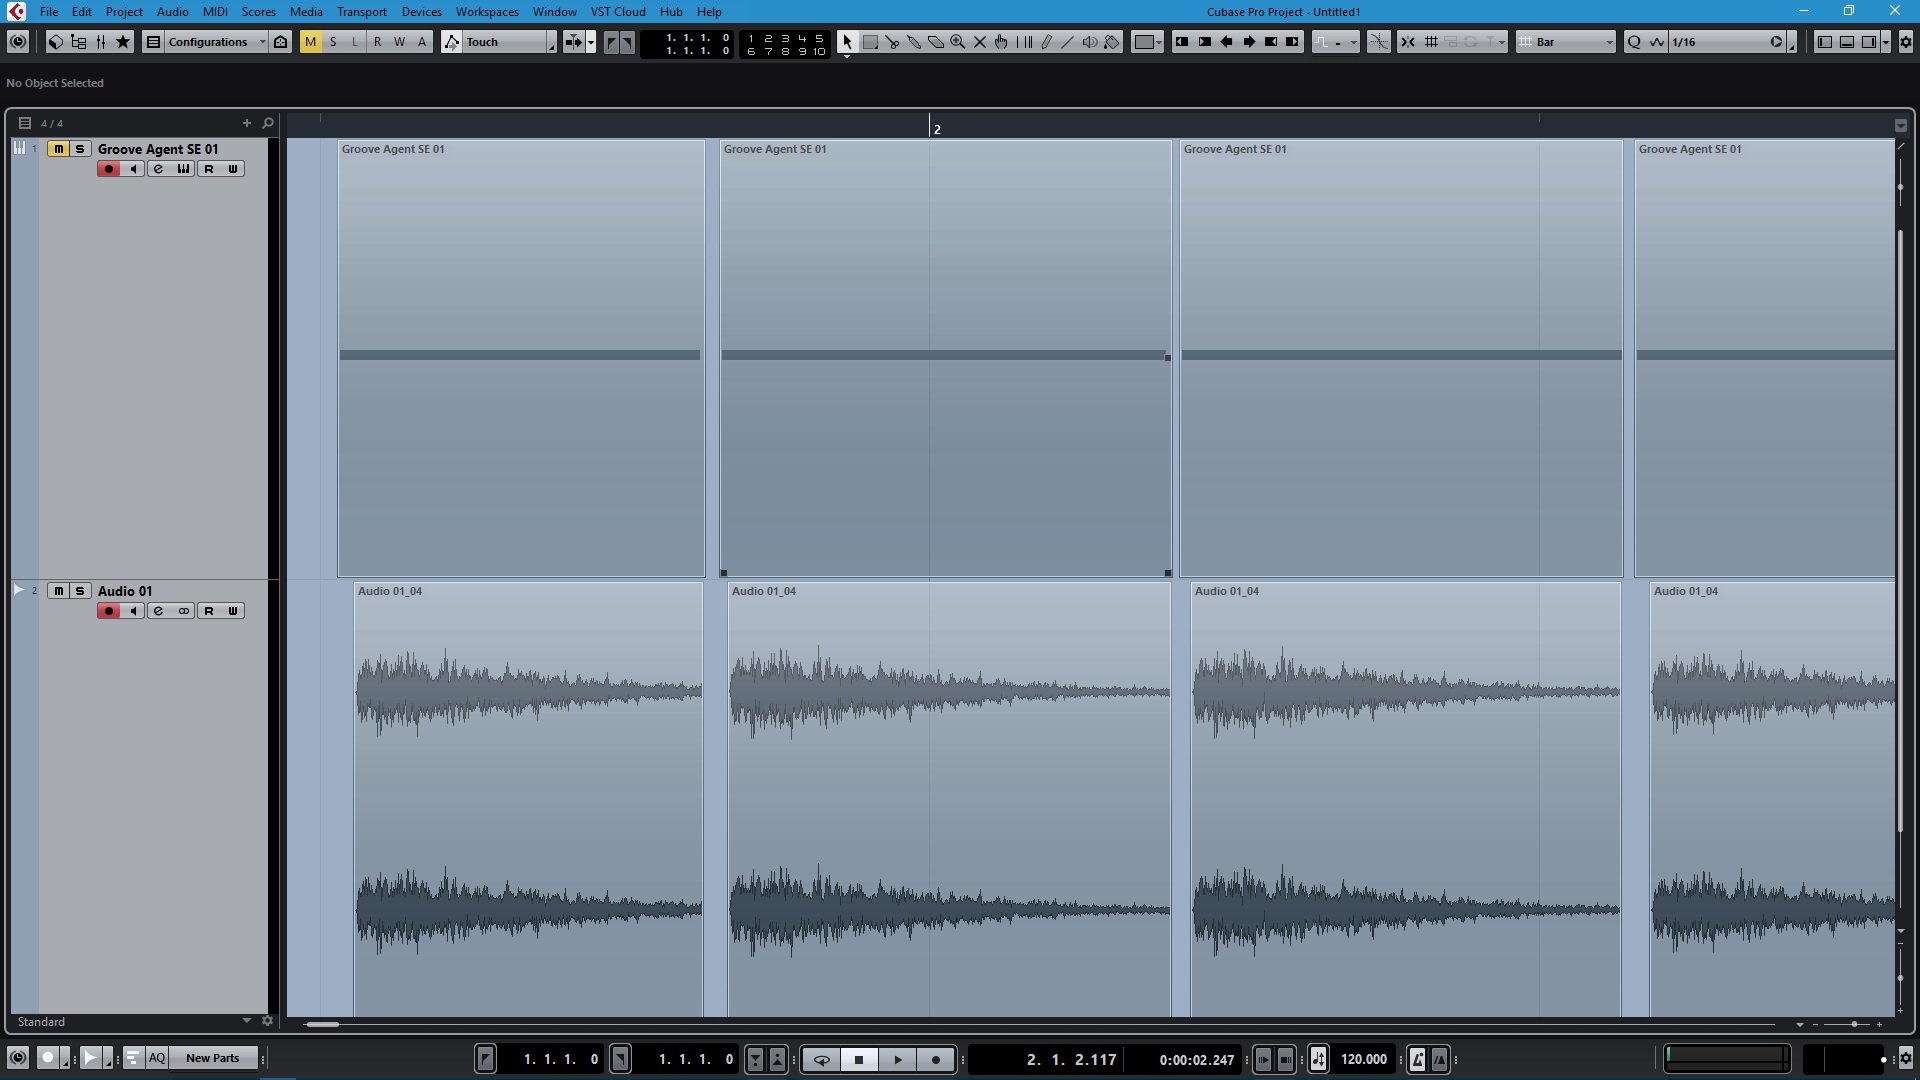1920x1080 pixels.
Task: Click the tempo value 120.000 field
Action: (1363, 1059)
